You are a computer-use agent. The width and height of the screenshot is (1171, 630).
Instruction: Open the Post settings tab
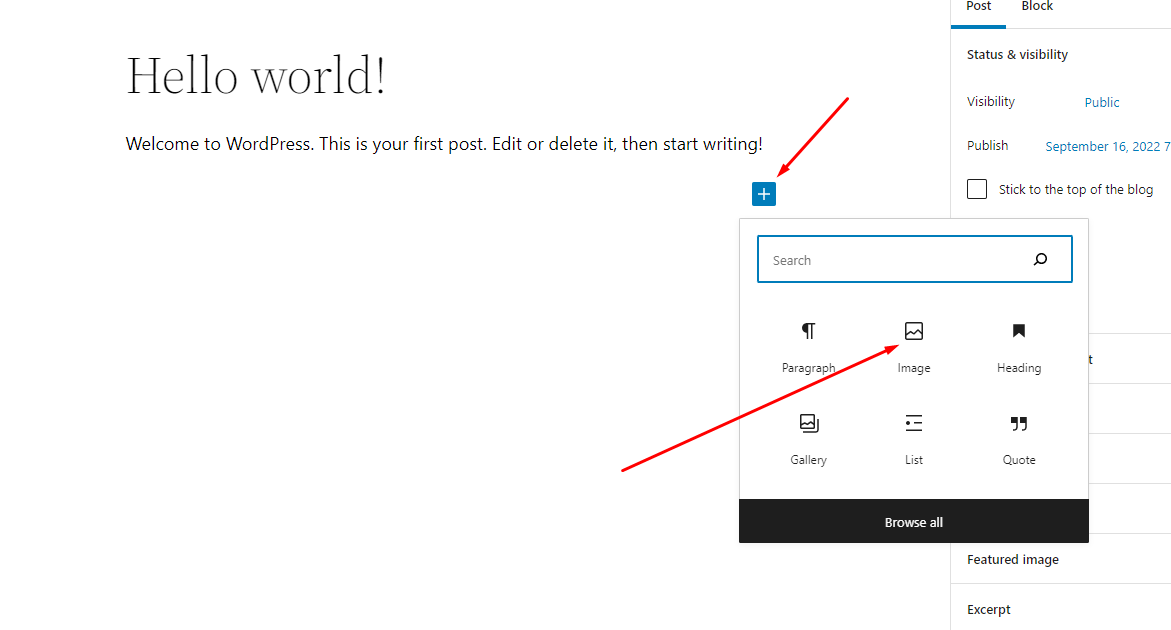point(977,6)
